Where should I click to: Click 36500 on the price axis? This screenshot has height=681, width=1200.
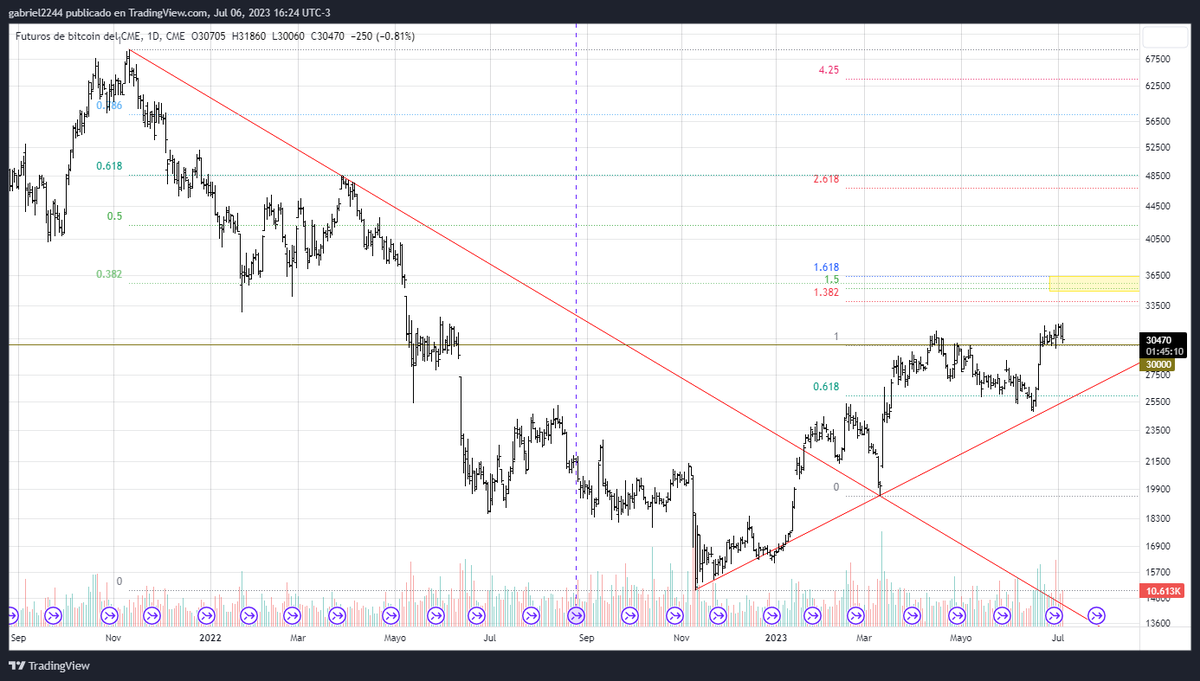point(1160,275)
